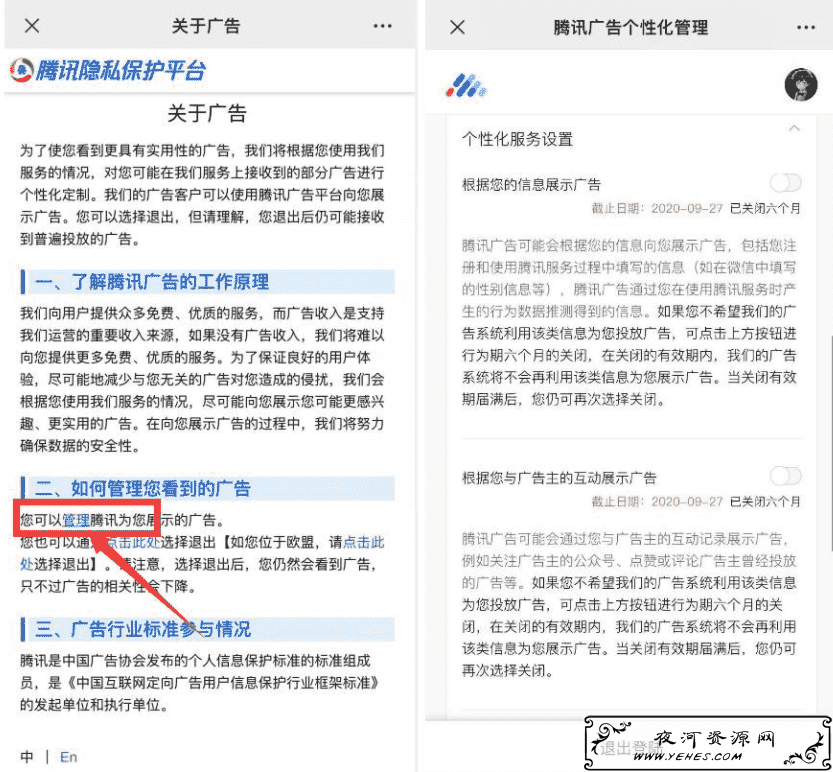Click second 截止日期: 2020-09-27 已关闭六个月 text
This screenshot has width=833, height=772.
696,502
